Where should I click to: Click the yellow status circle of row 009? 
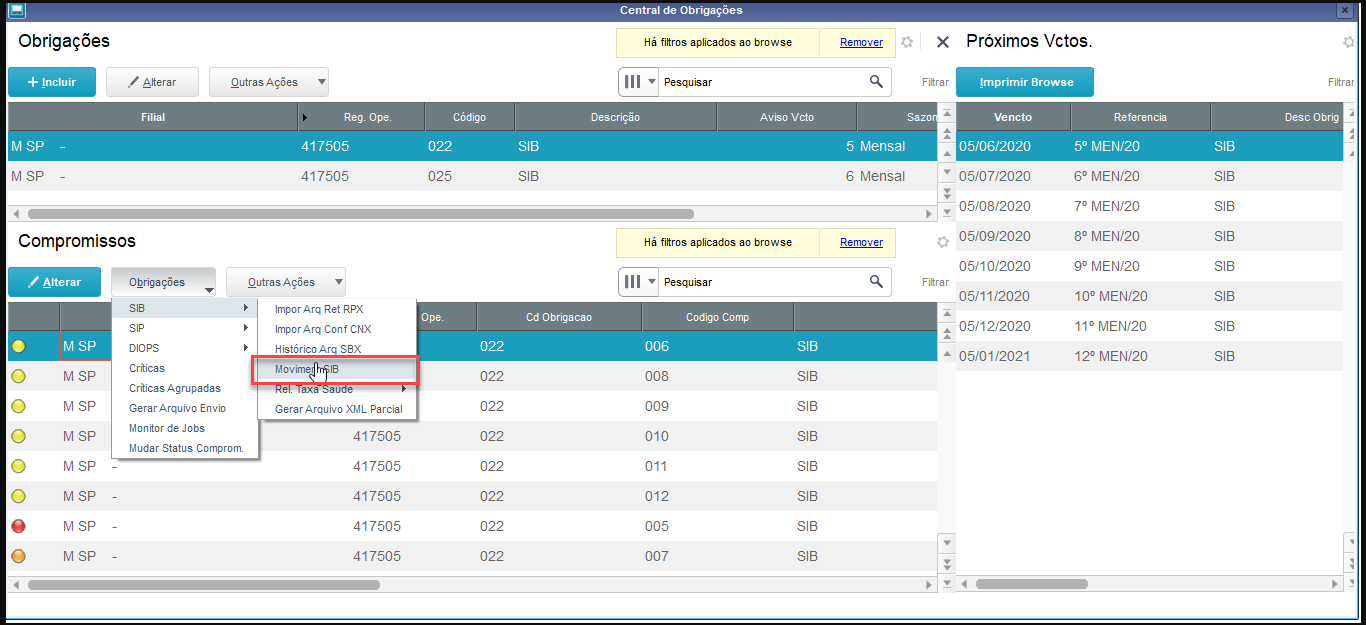[x=18, y=406]
